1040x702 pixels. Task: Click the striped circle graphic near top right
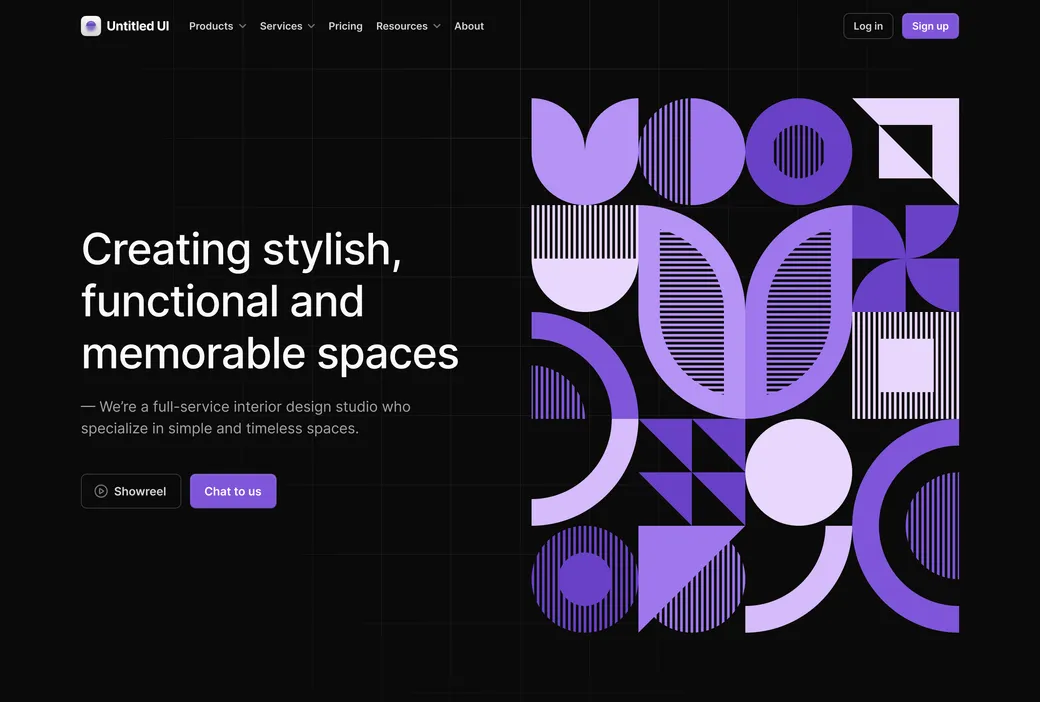(800, 150)
